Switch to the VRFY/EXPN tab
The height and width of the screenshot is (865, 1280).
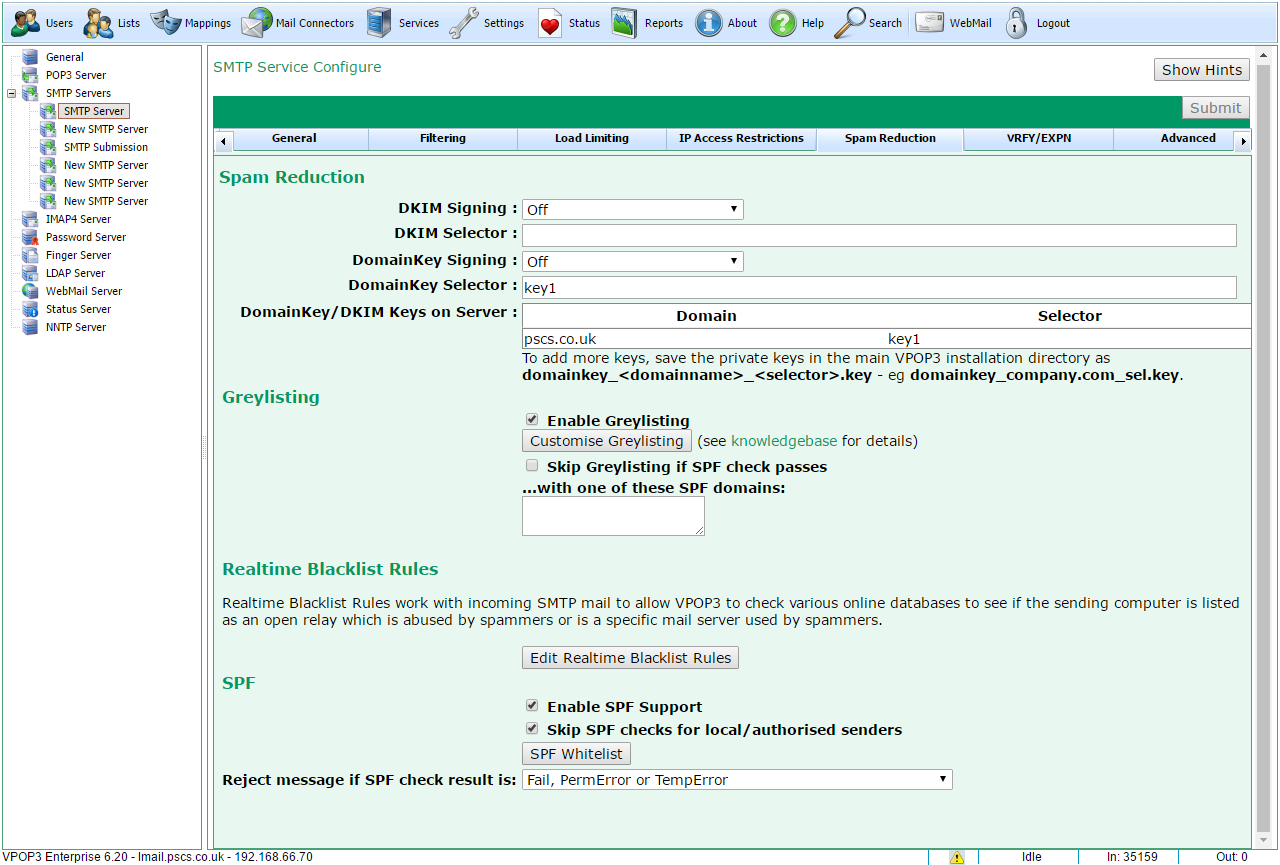point(1039,138)
